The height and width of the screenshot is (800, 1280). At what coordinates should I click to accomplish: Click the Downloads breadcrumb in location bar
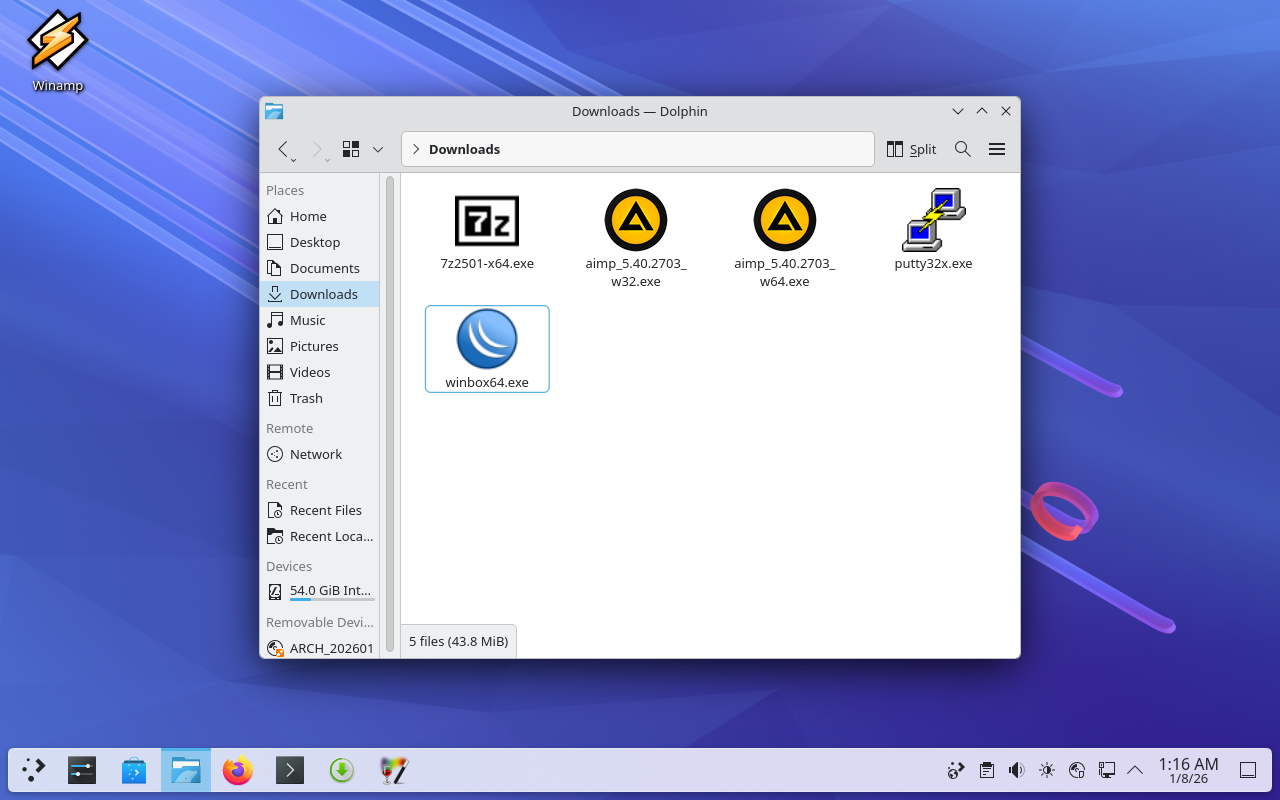pos(464,149)
